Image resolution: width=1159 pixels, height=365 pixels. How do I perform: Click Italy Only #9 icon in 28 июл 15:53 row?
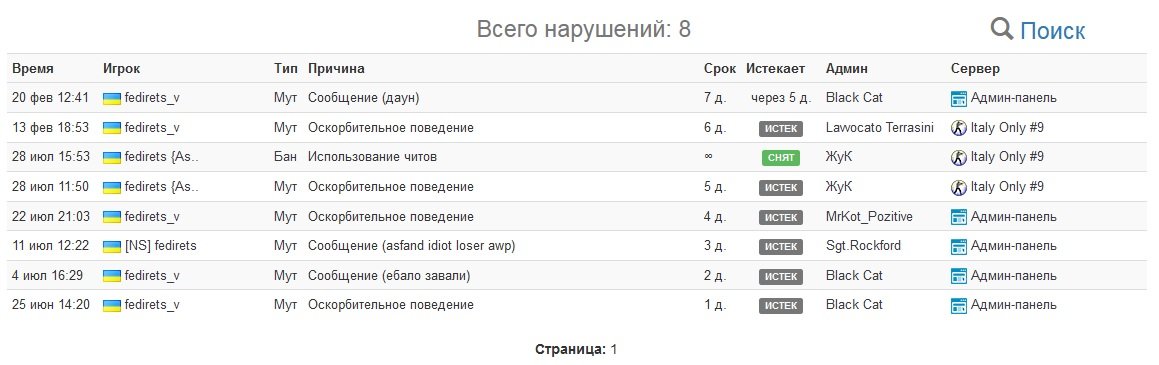coord(959,157)
